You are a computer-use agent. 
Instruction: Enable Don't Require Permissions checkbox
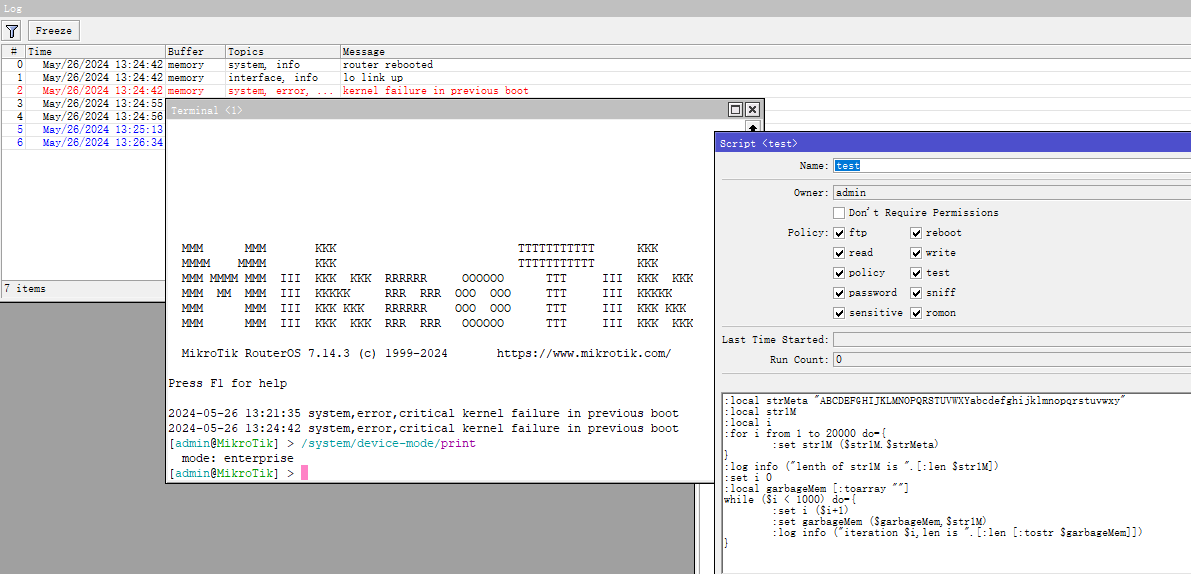pos(839,213)
